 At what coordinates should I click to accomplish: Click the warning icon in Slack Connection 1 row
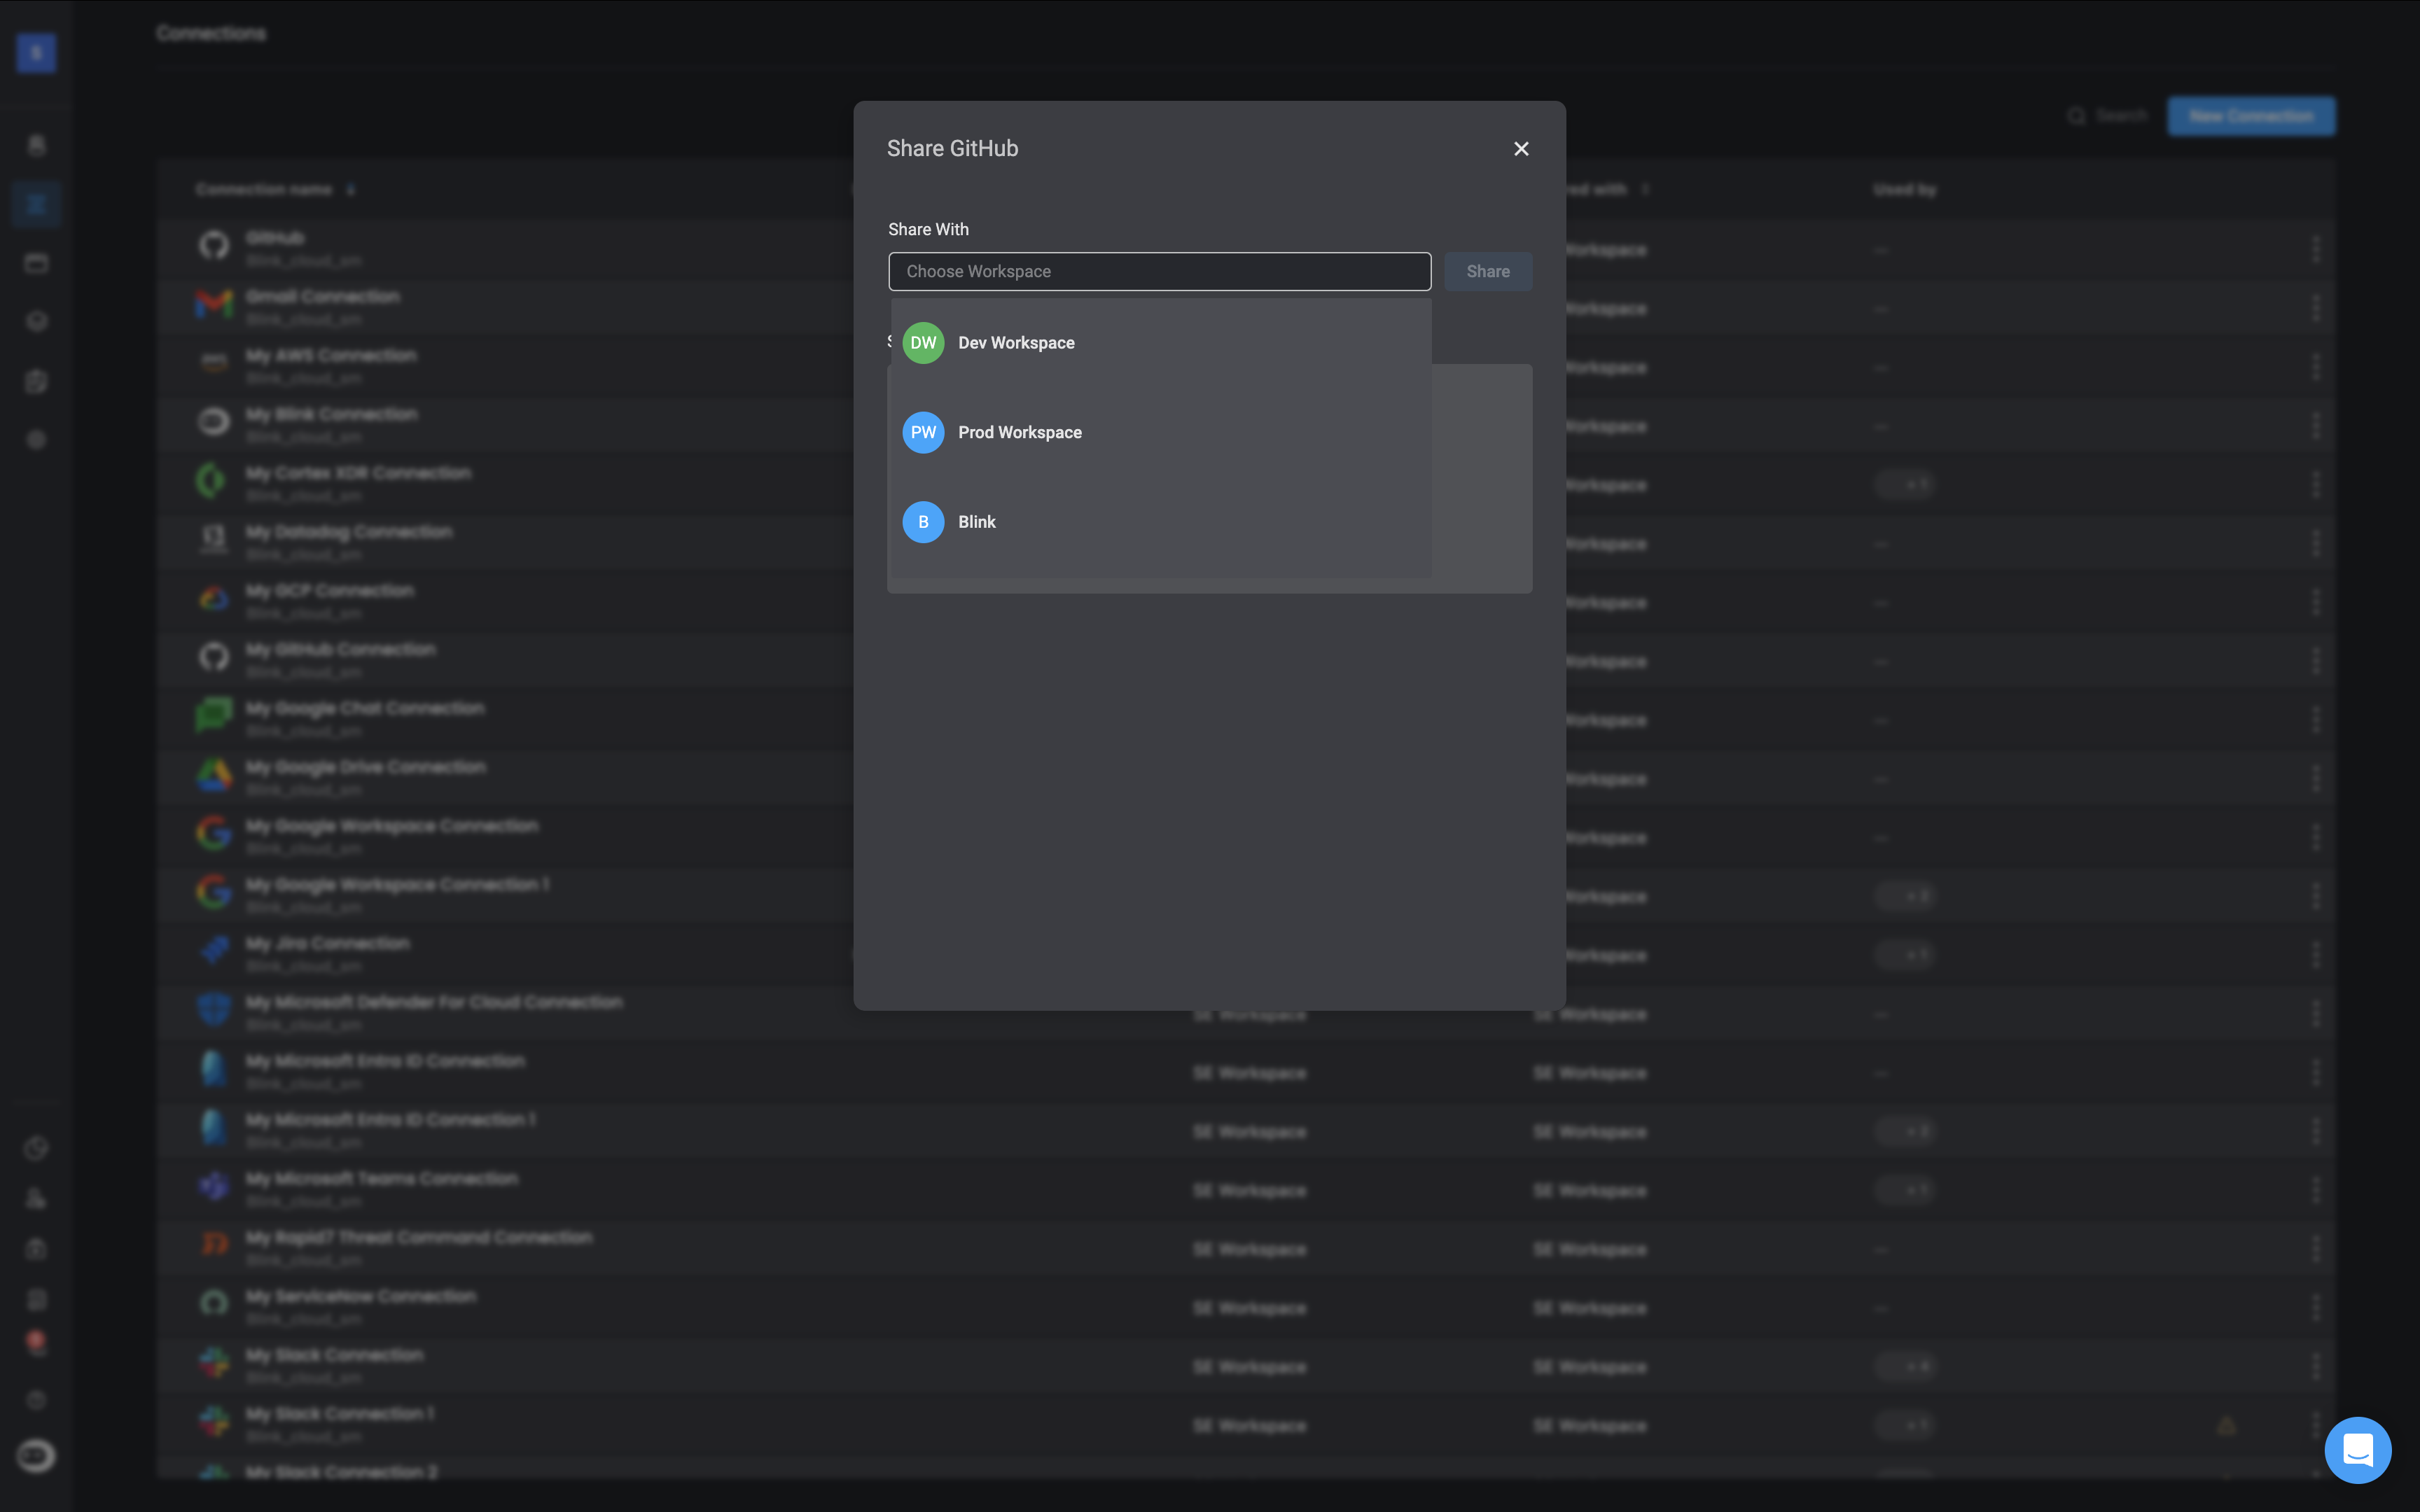coord(2226,1426)
